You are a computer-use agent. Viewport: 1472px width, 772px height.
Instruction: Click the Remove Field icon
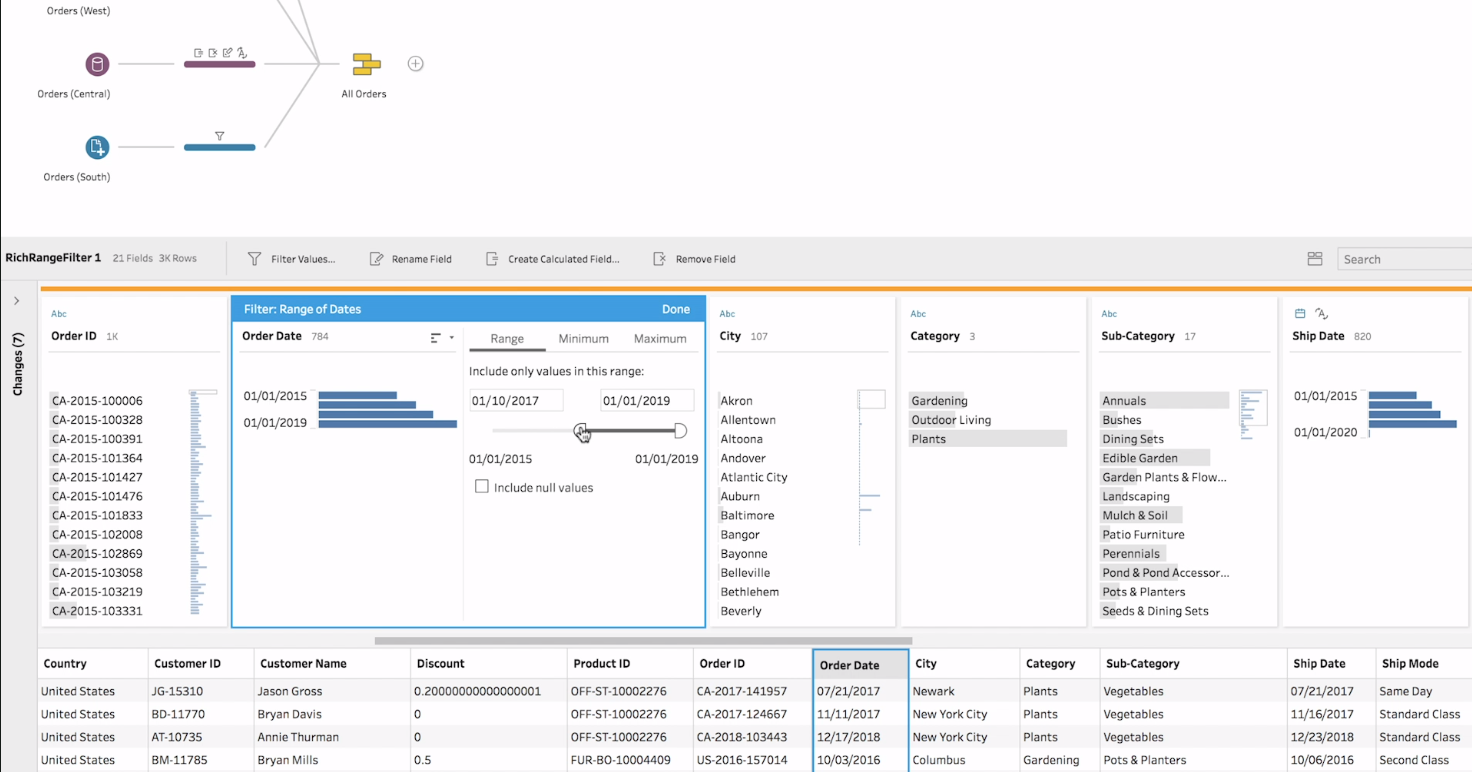(x=659, y=259)
